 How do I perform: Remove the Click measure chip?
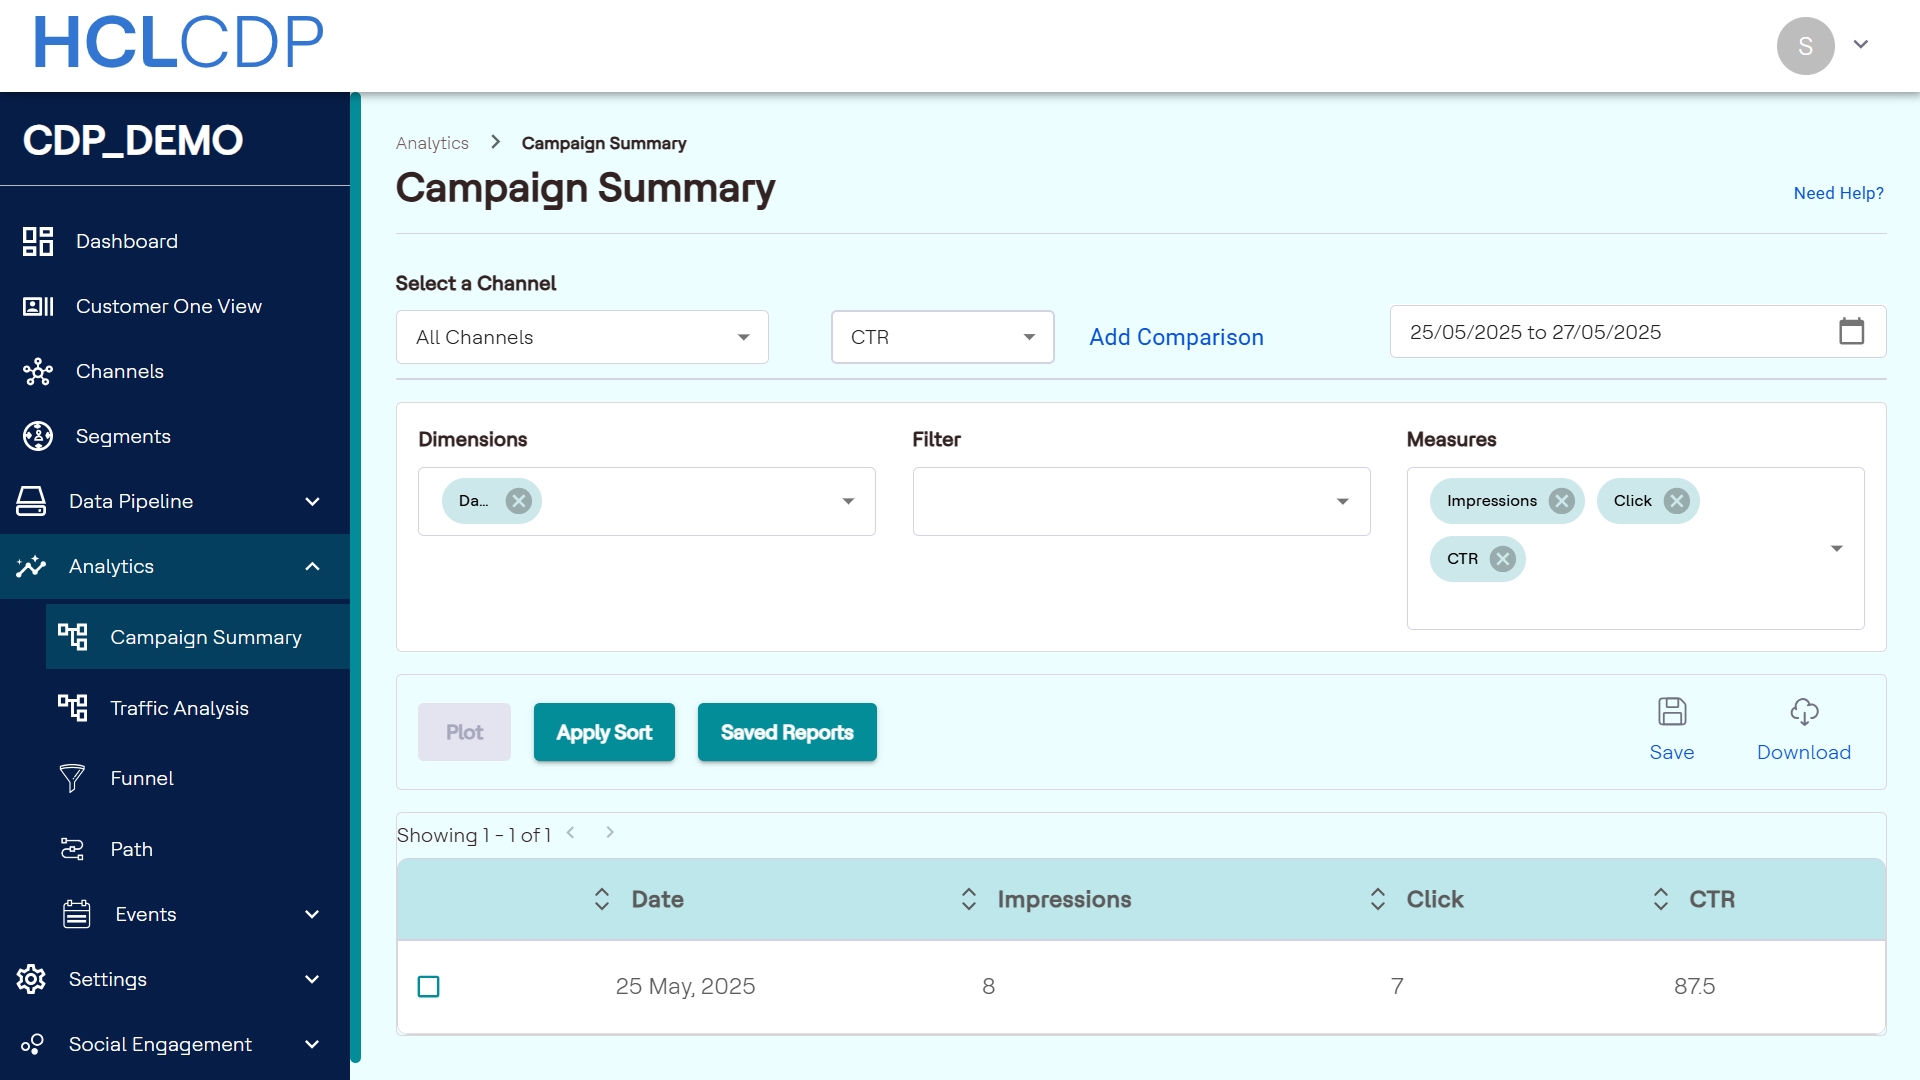(x=1676, y=501)
